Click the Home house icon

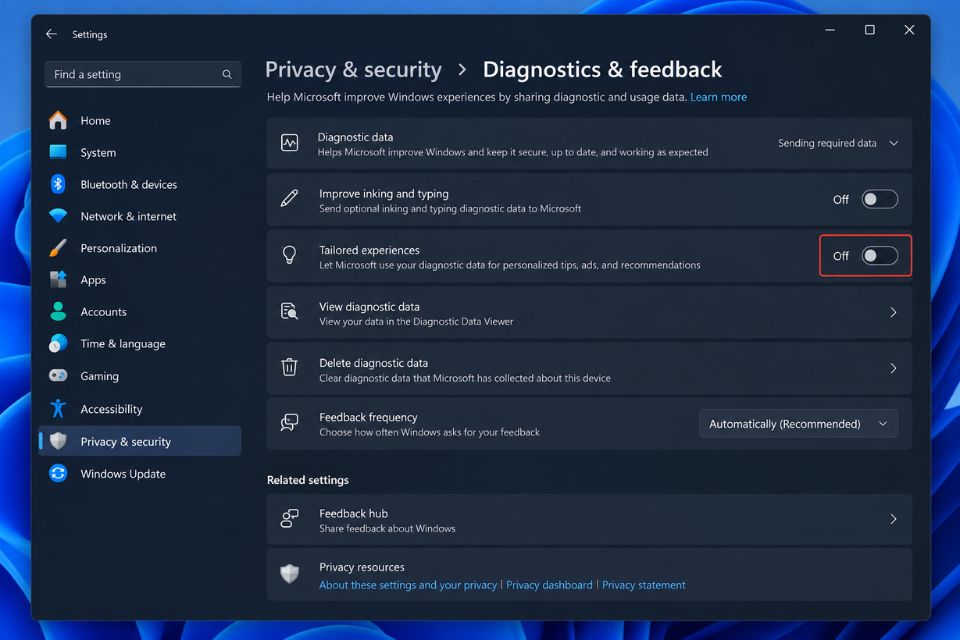click(58, 120)
